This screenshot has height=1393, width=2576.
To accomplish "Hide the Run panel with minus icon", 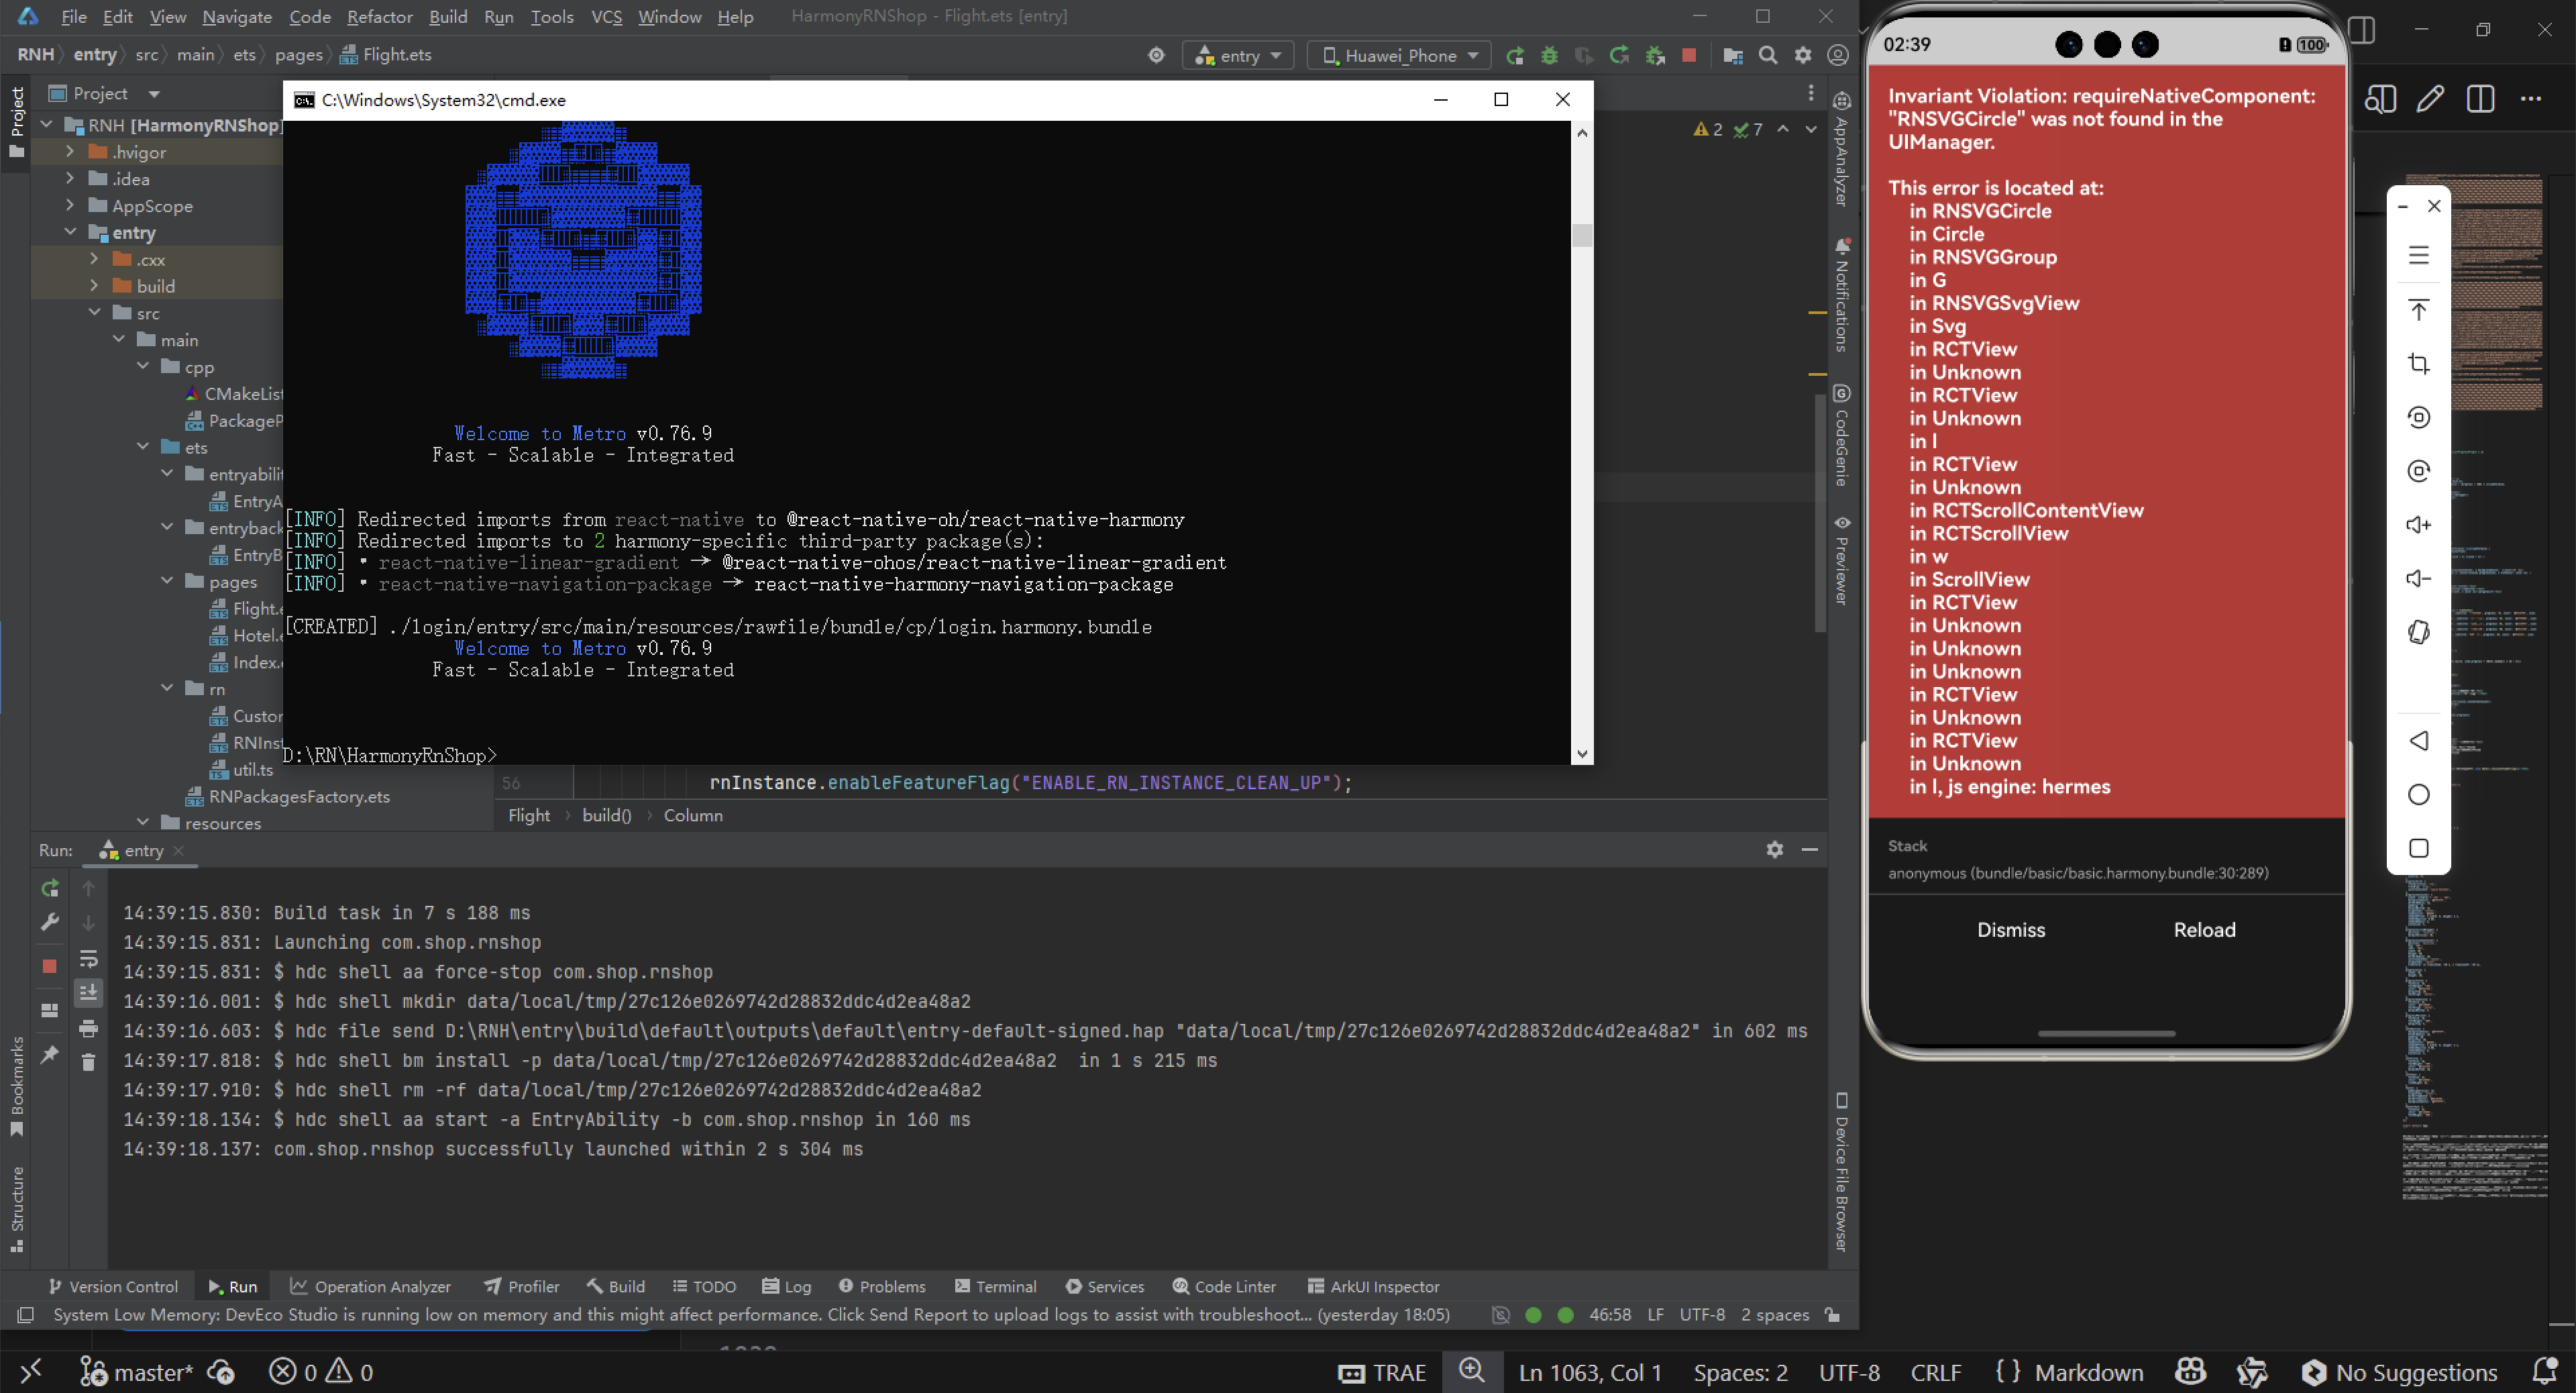I will pos(1810,849).
